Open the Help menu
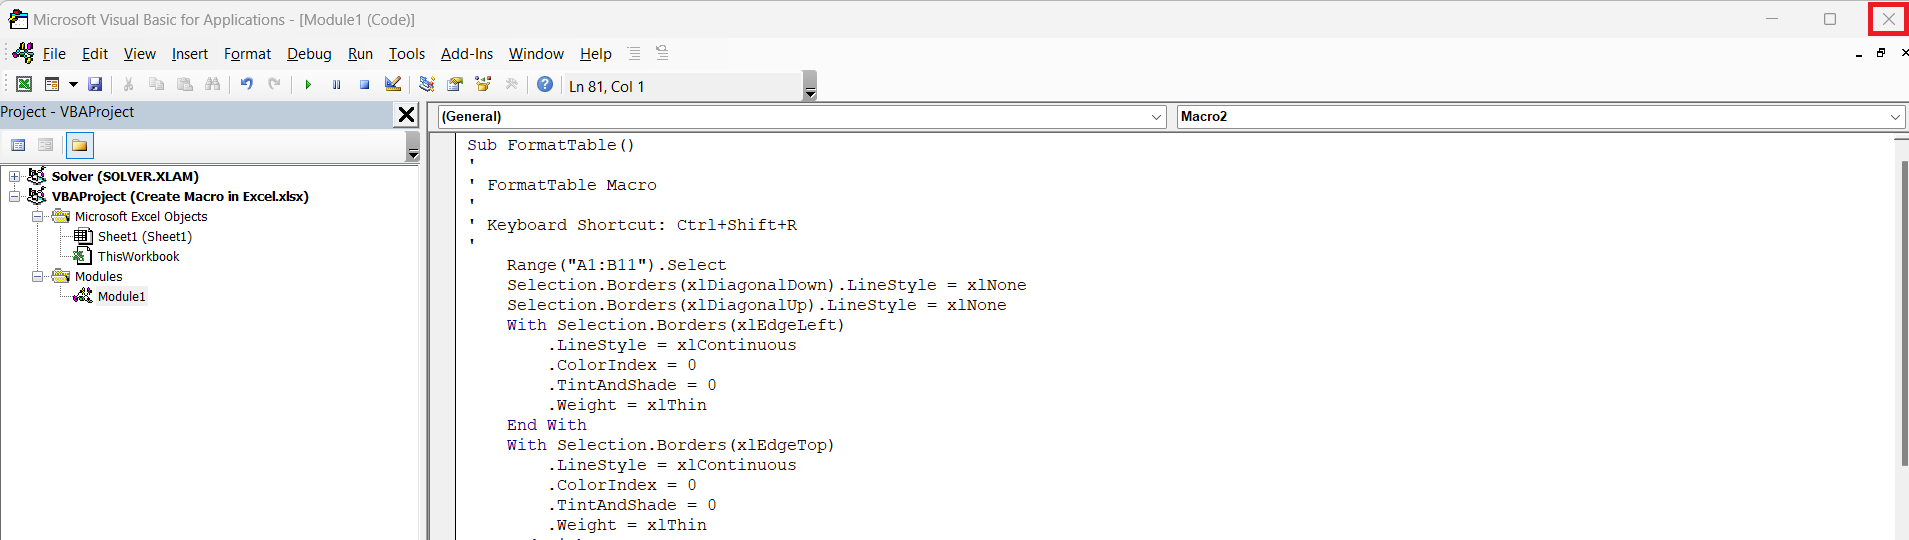 point(596,54)
